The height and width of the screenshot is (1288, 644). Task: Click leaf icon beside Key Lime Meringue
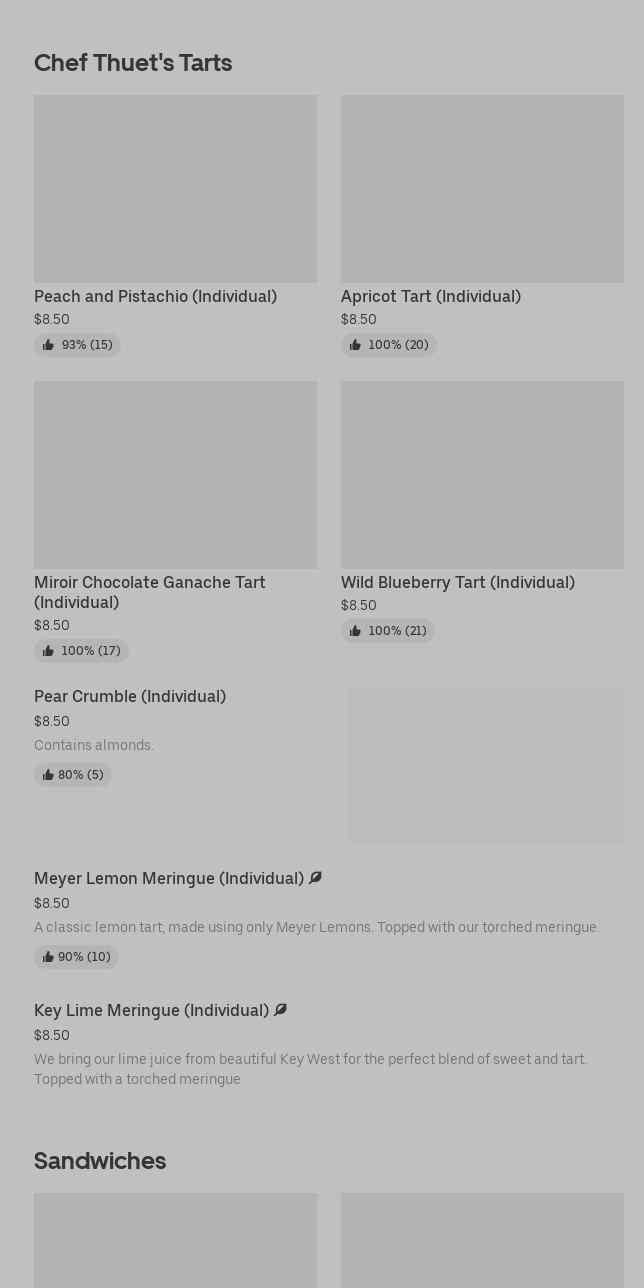click(x=280, y=1010)
